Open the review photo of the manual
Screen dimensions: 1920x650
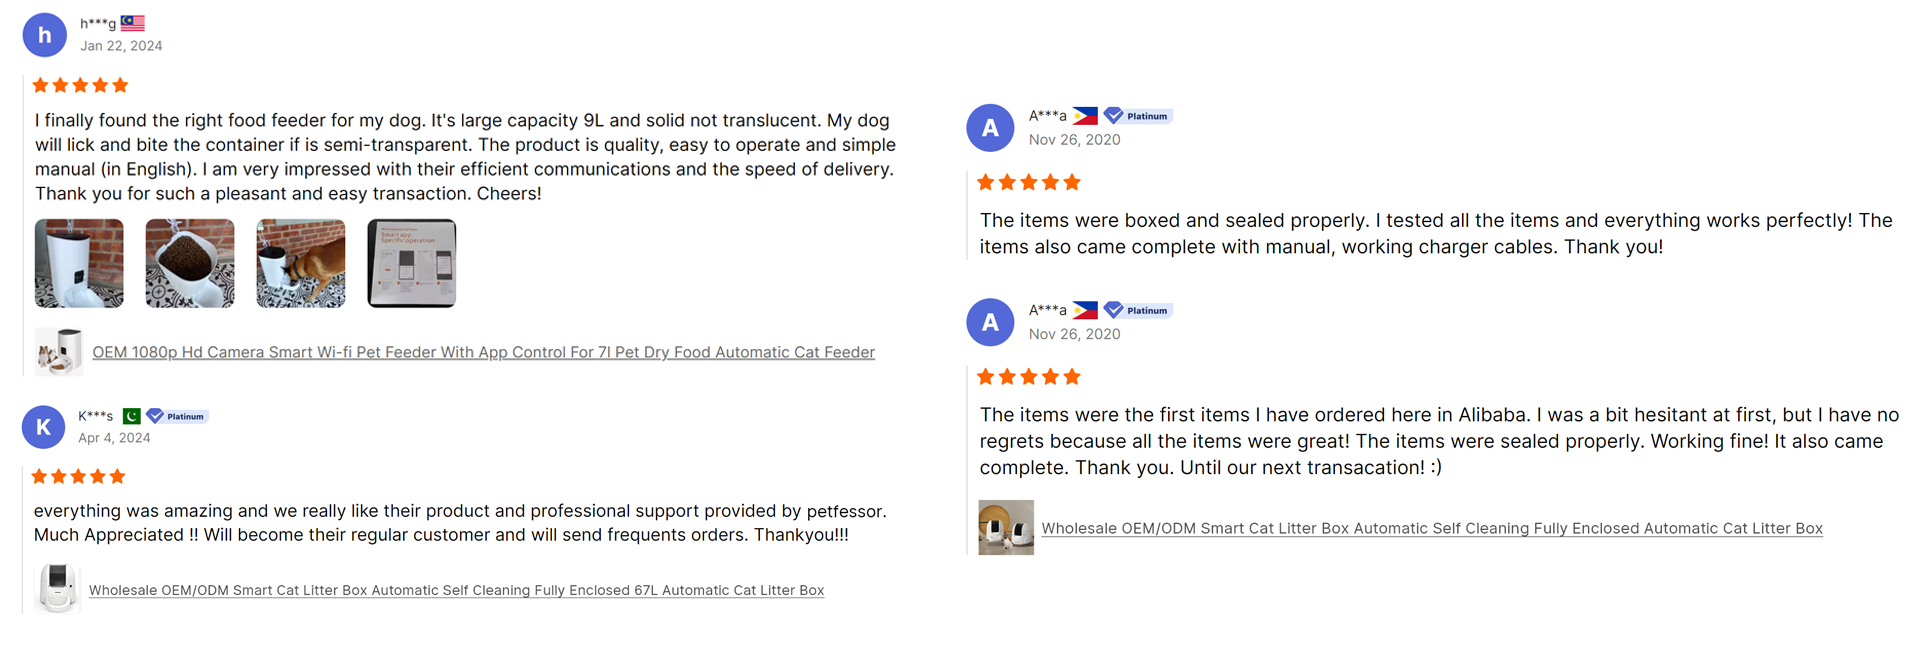click(412, 263)
